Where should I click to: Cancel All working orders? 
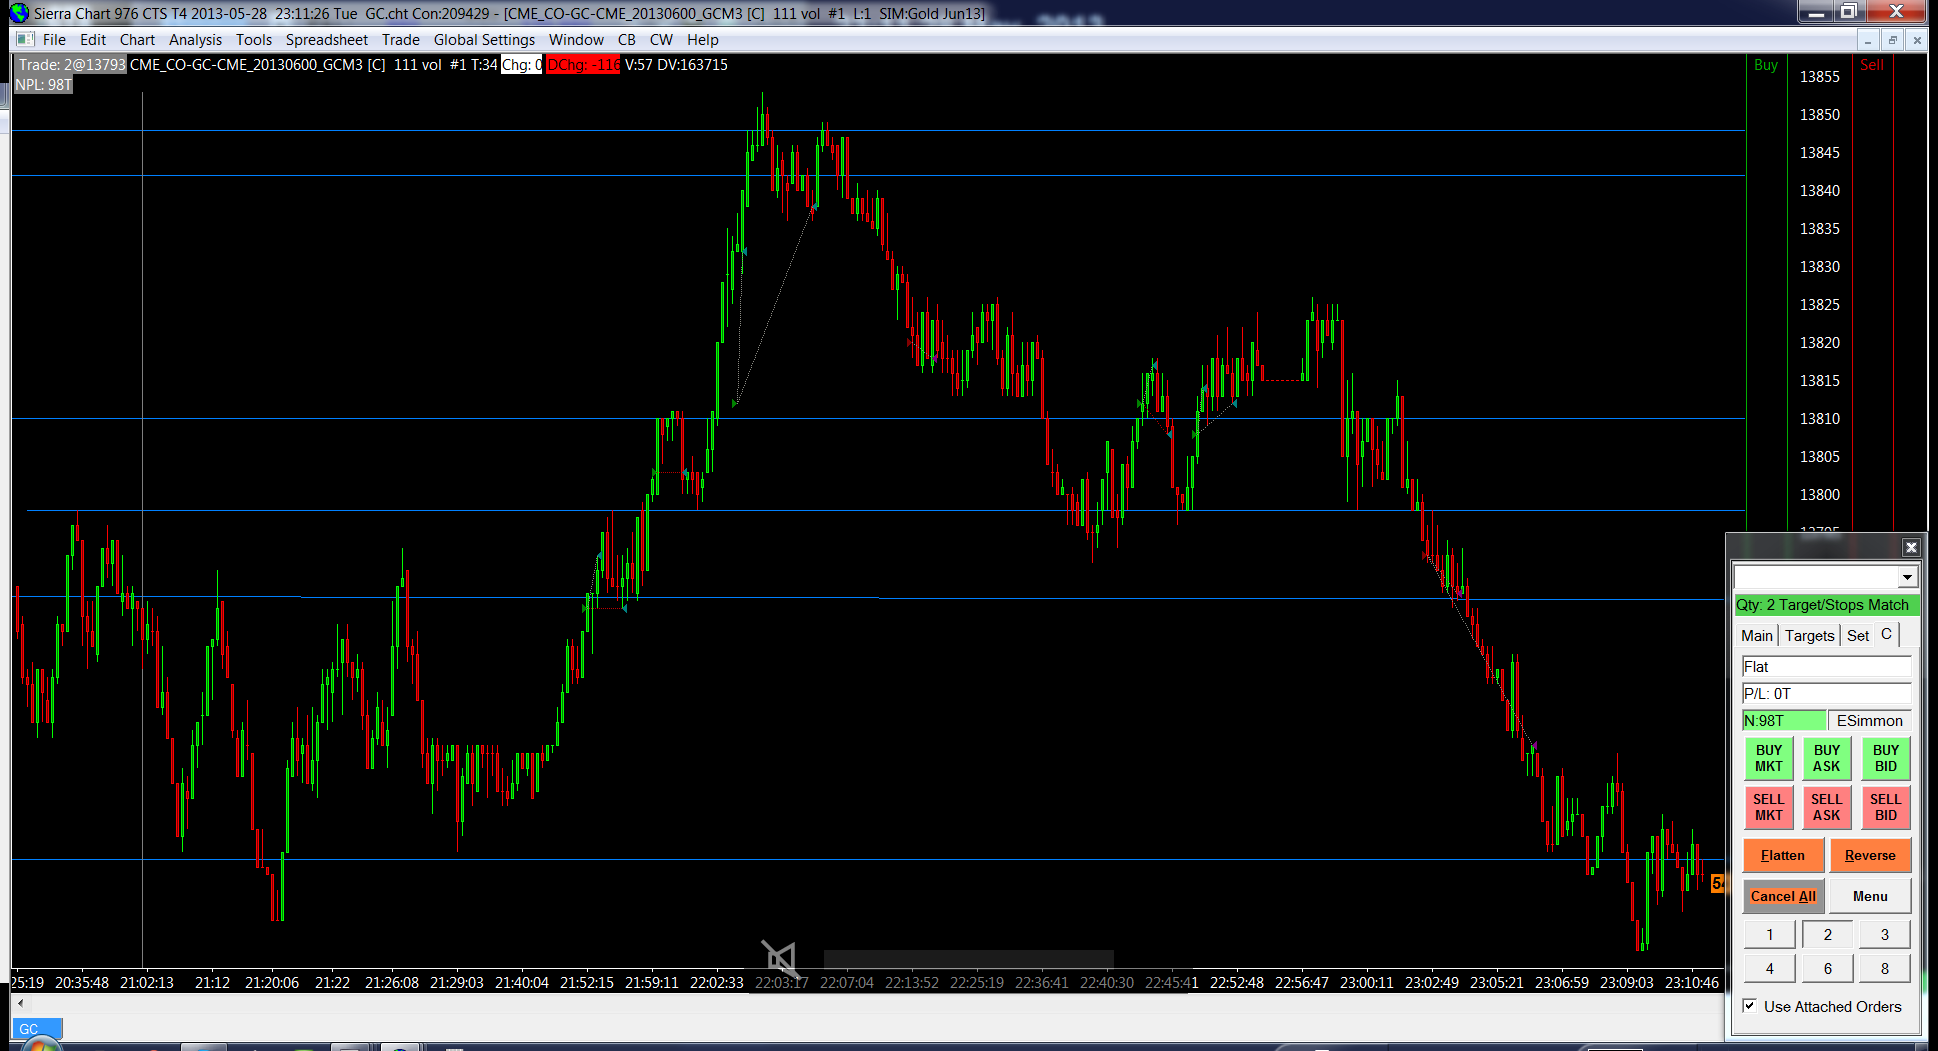[1783, 896]
